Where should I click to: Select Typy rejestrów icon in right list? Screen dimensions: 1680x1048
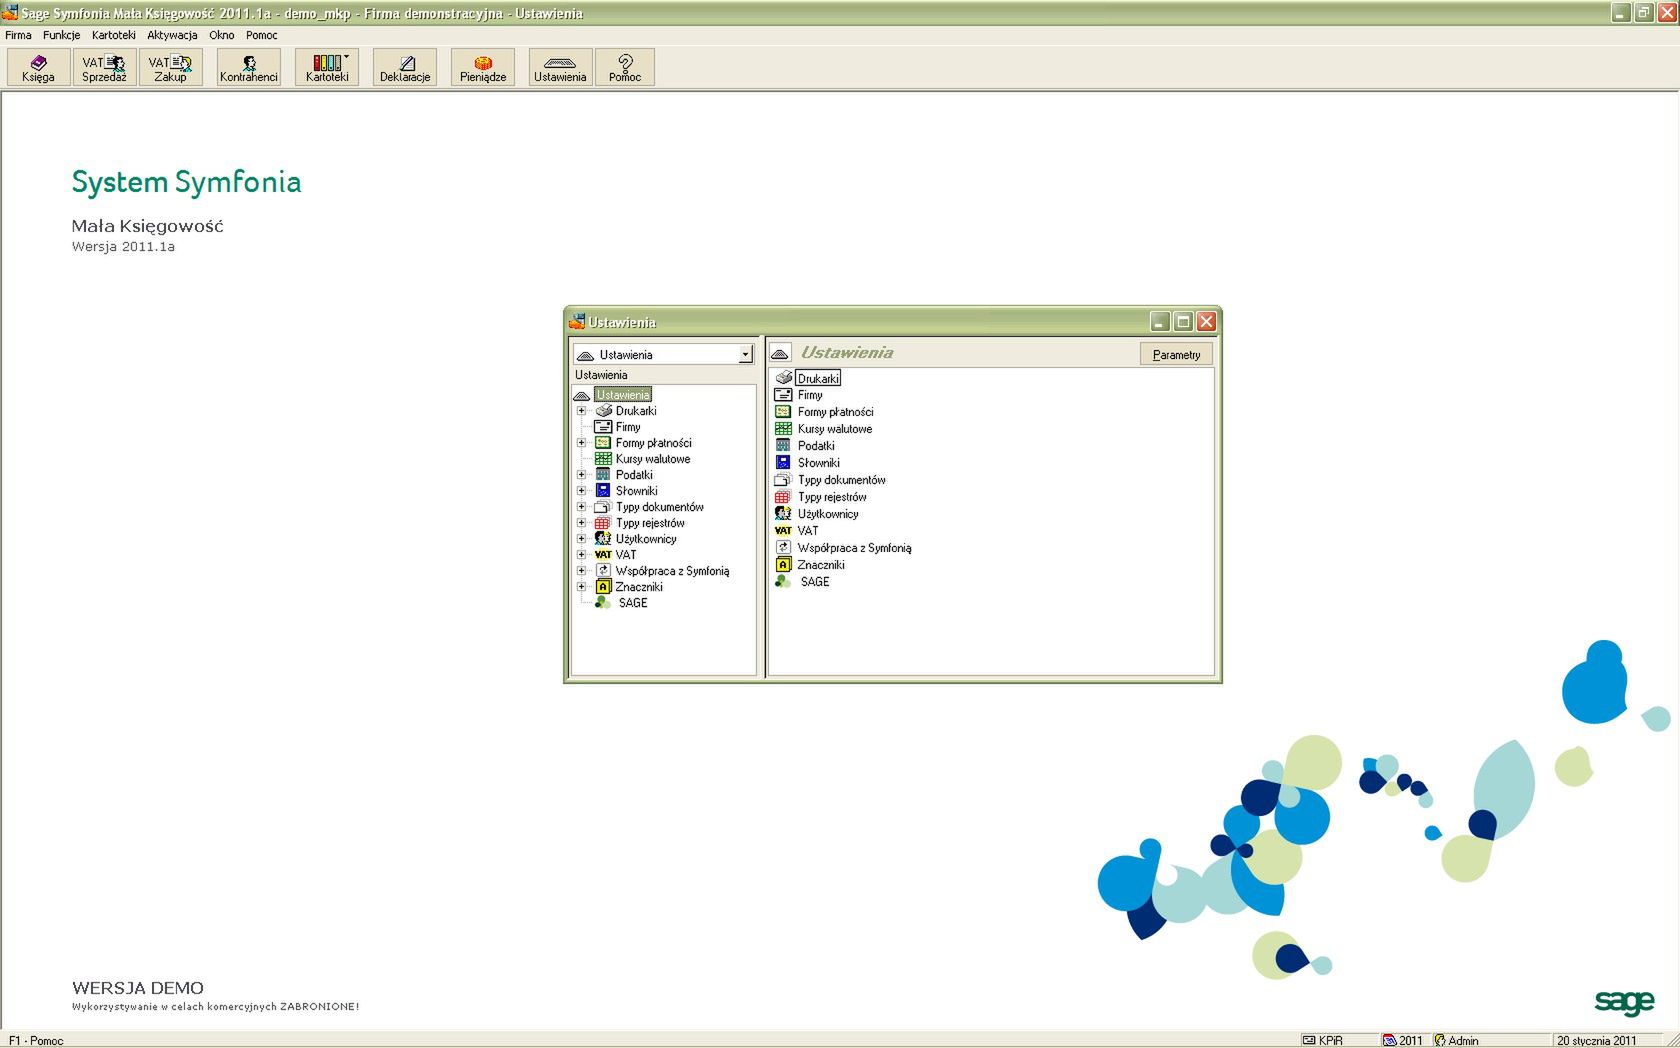(x=784, y=497)
